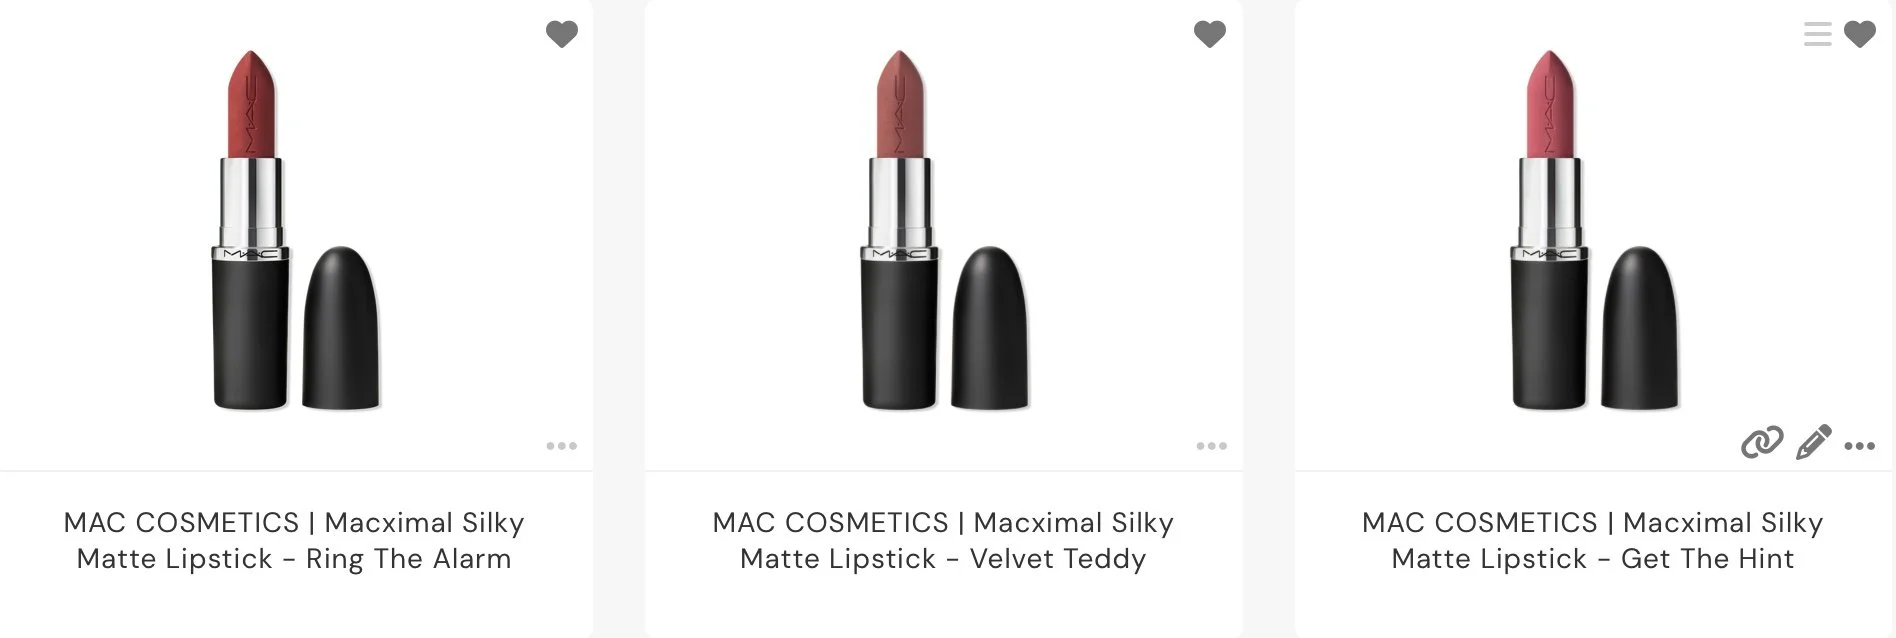The height and width of the screenshot is (638, 1896).
Task: Click the mauve Velvet Teddy lipstick bullet
Action: pyautogui.click(x=900, y=105)
